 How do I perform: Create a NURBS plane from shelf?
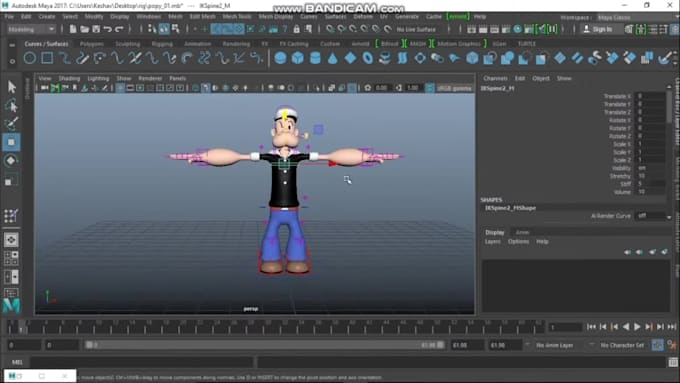(350, 58)
